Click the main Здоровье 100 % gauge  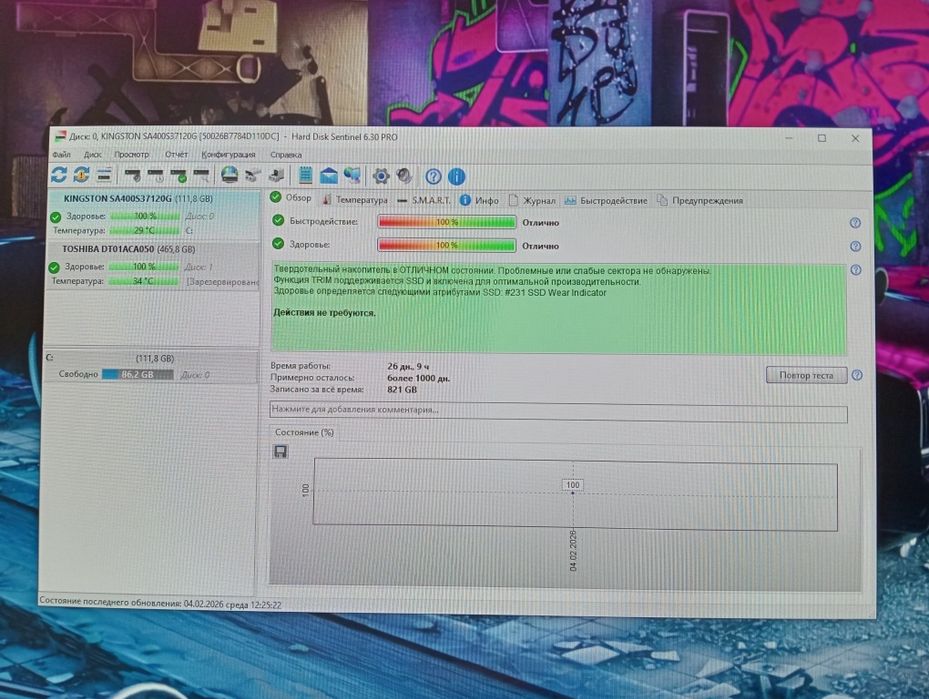tap(447, 245)
